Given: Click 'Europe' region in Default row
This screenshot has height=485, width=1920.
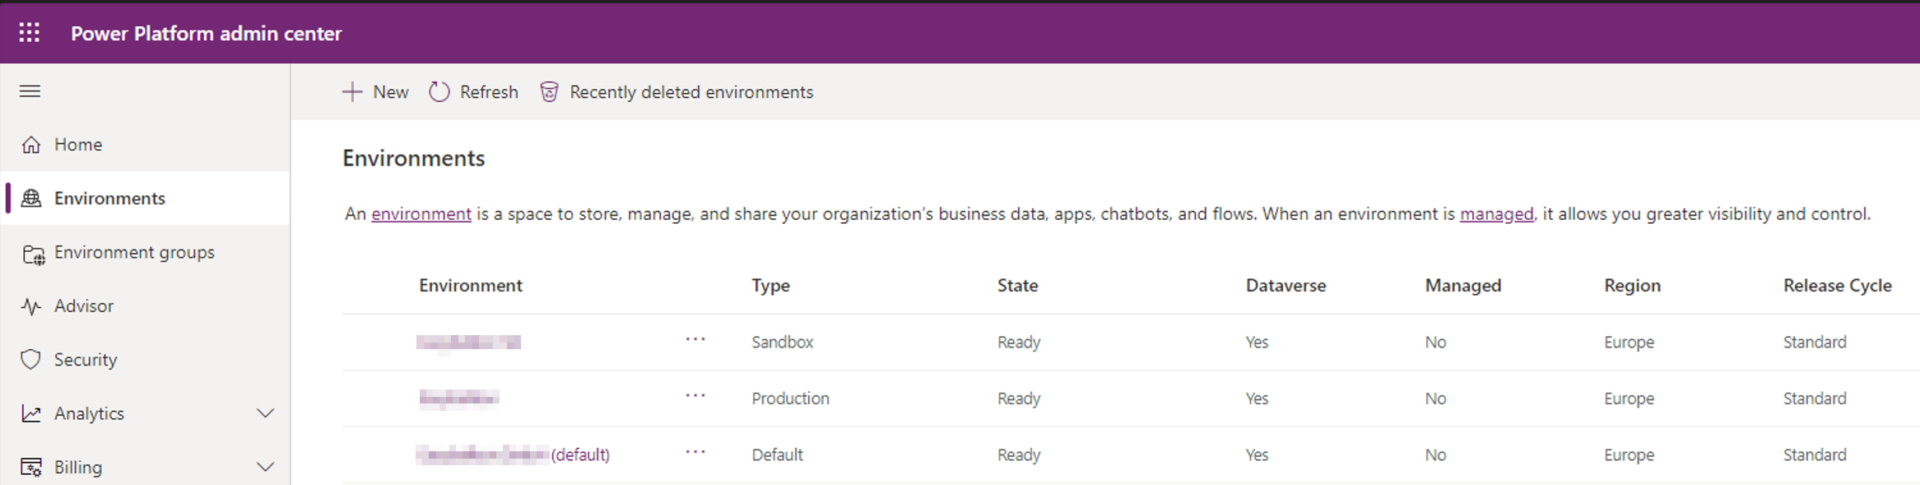Looking at the screenshot, I should 1629,455.
